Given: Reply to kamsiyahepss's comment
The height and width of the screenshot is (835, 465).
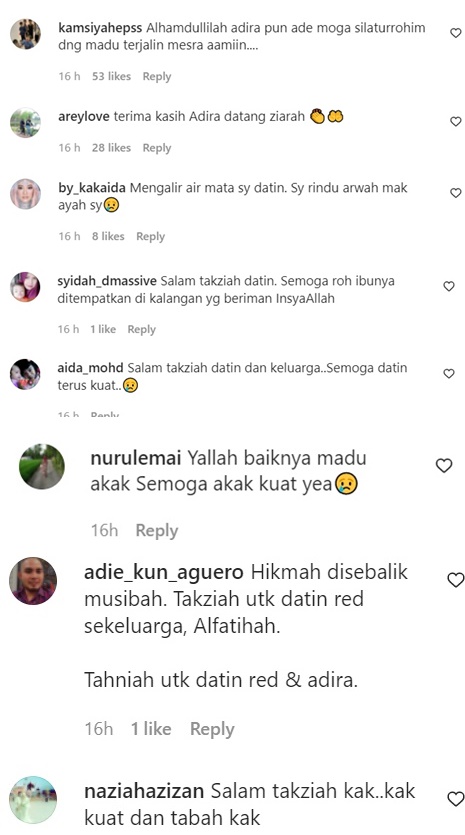Looking at the screenshot, I should pos(157,76).
